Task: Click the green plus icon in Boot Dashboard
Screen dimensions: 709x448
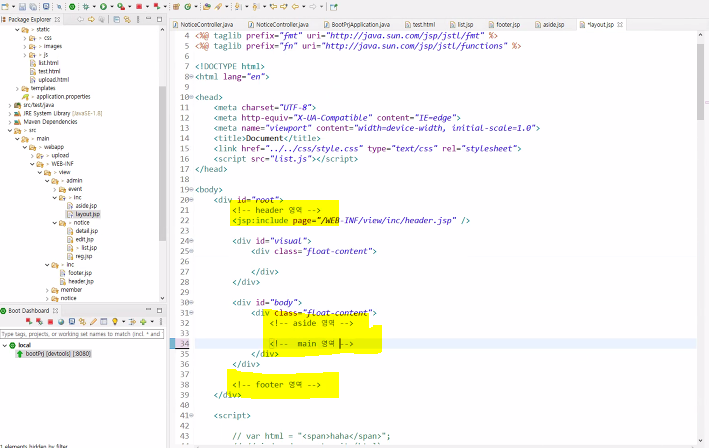Action: (143, 321)
